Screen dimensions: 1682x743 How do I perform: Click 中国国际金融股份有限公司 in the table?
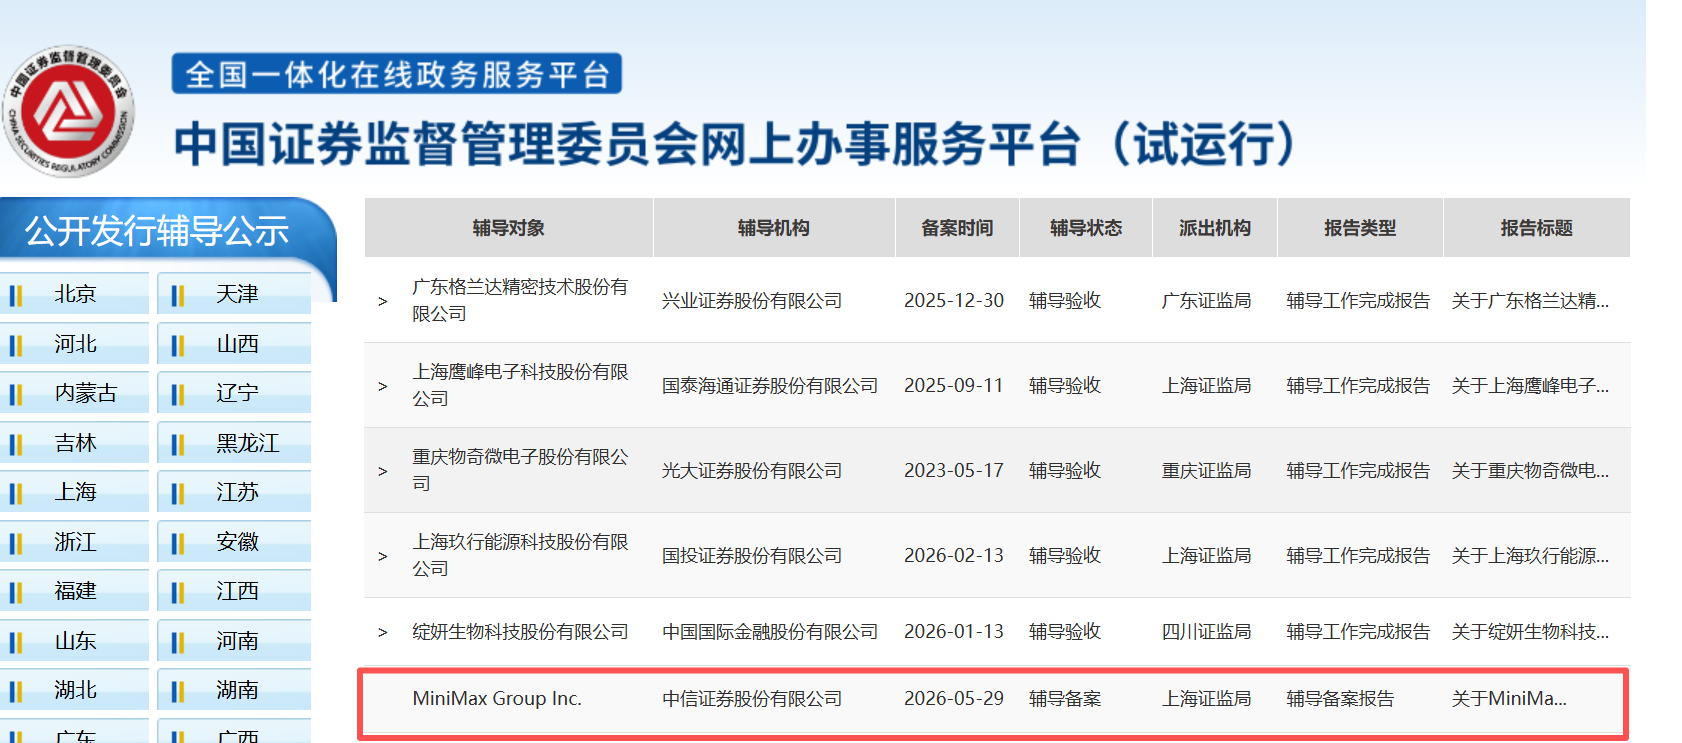click(x=770, y=632)
